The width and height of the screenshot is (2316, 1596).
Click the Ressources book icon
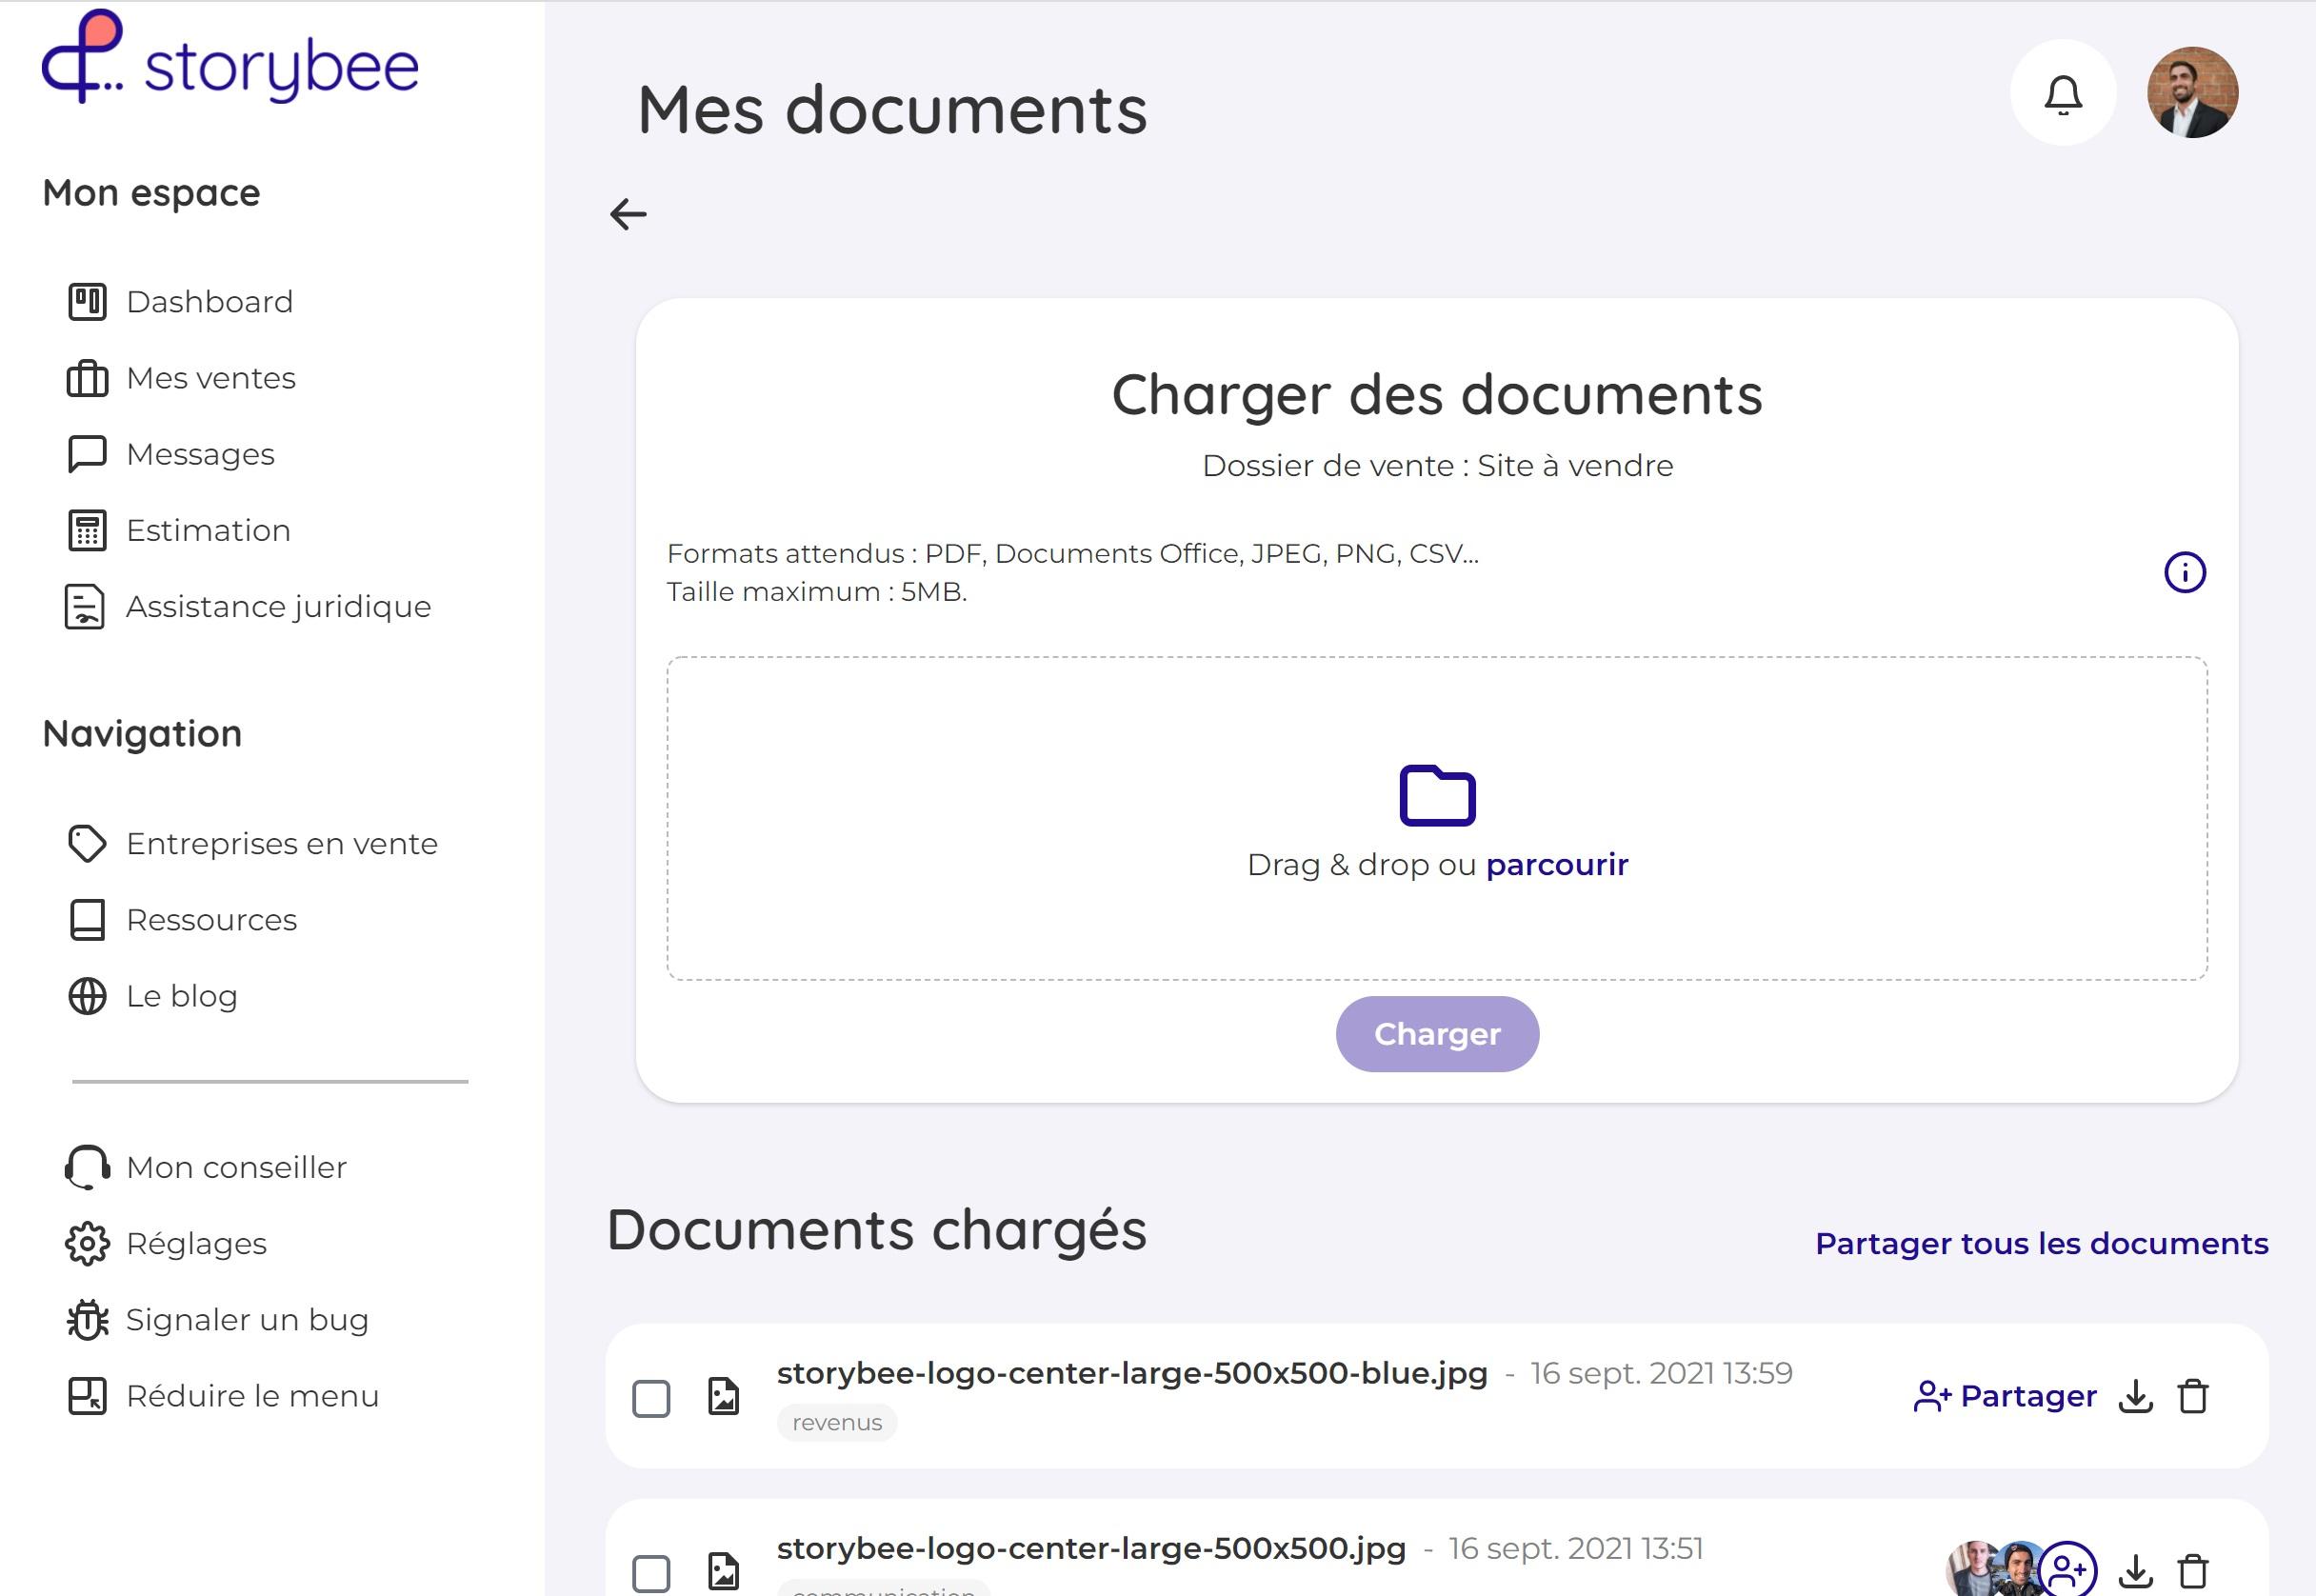click(x=87, y=920)
